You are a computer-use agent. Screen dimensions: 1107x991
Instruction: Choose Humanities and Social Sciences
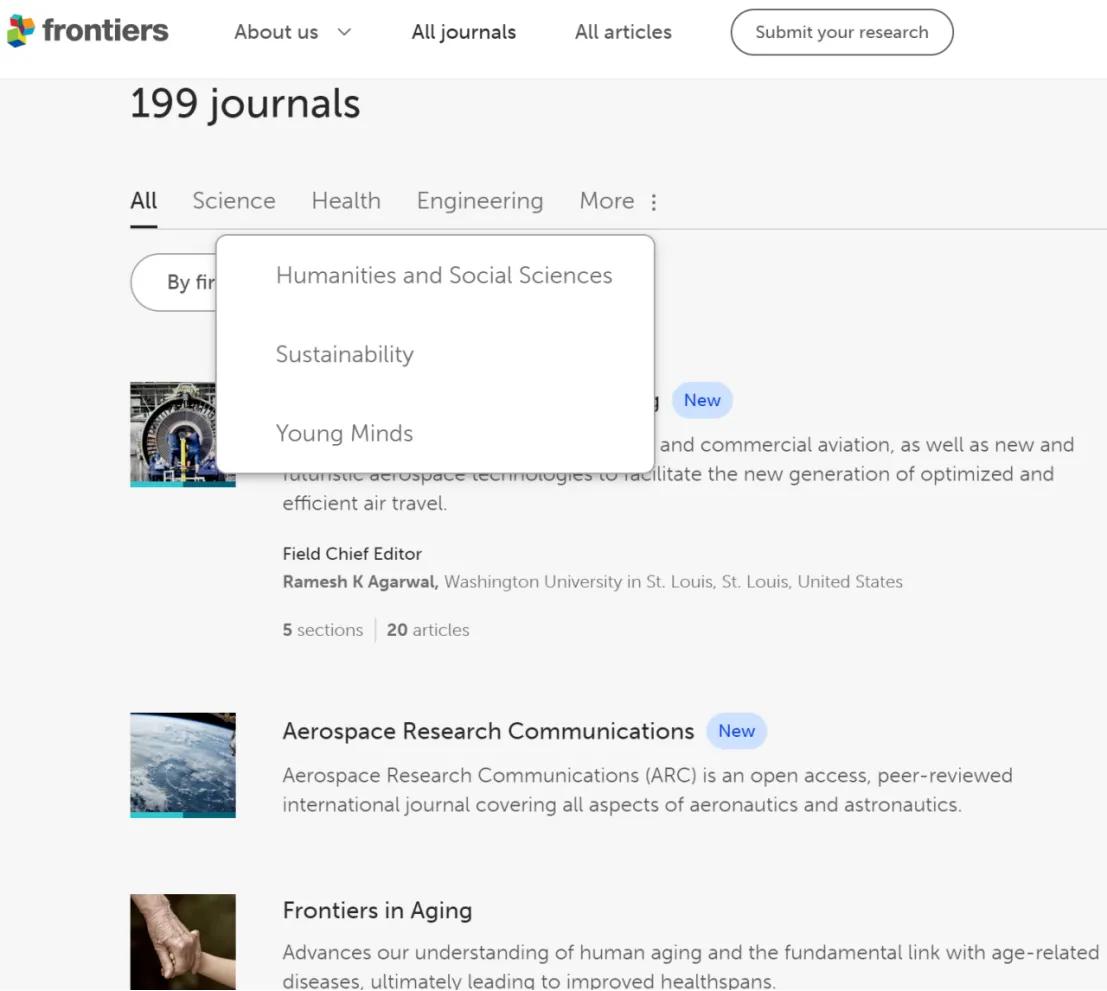[444, 275]
